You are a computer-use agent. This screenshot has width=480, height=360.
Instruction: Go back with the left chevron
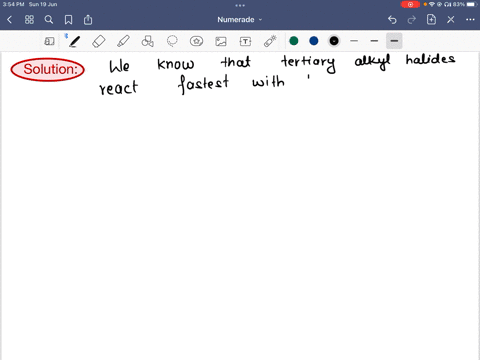tap(9, 20)
